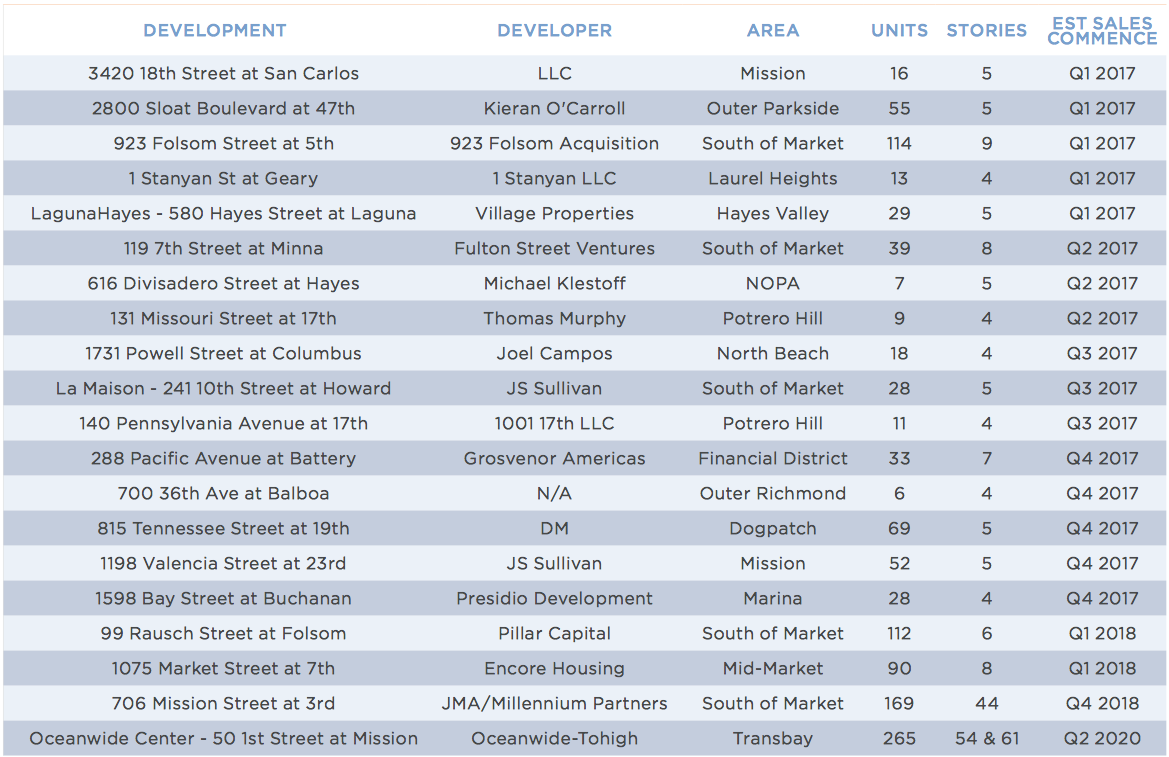Screen dimensions: 1169x757
Task: Select 'Oceanwide Center - 50 1st Street at Mission'
Action: pos(223,739)
